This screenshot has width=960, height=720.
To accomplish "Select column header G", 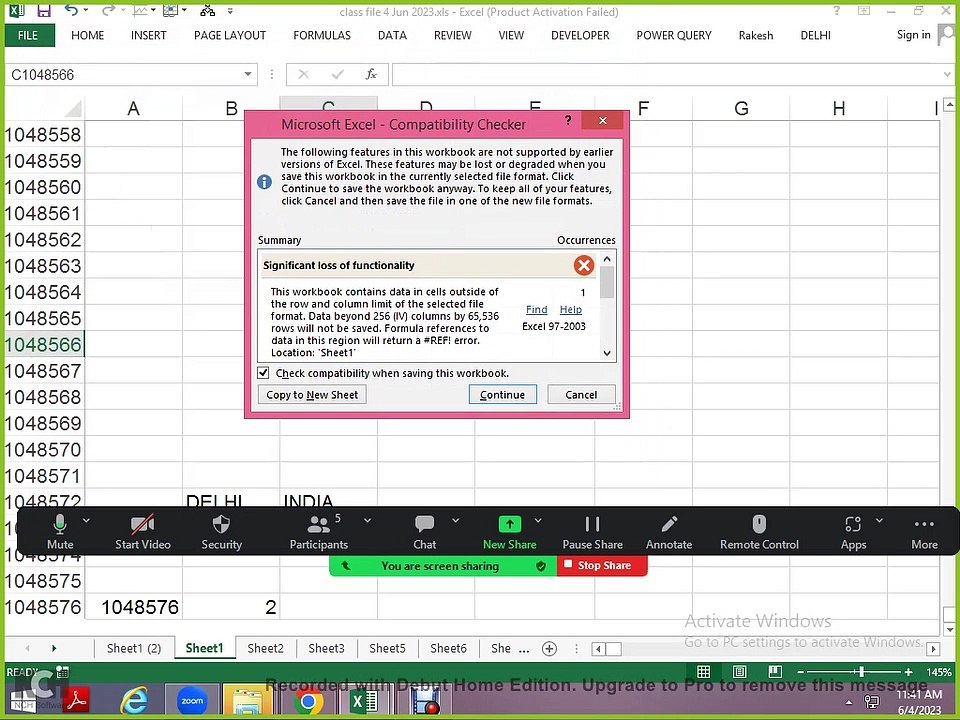I will coord(741,108).
